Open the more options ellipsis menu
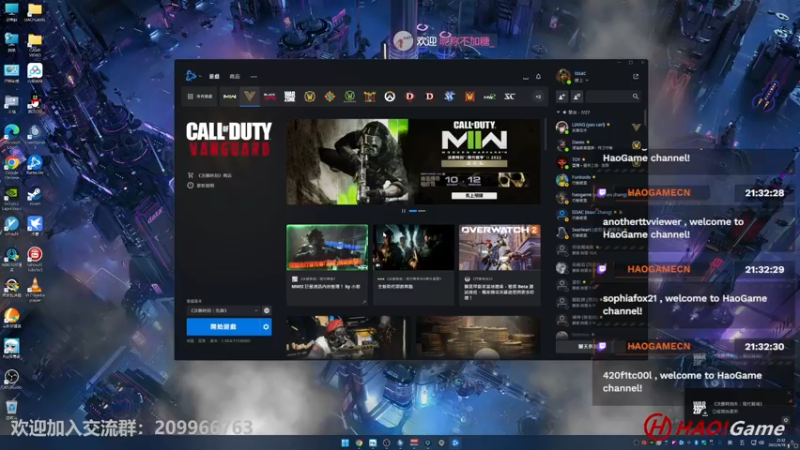The width and height of the screenshot is (800, 450). tap(254, 77)
